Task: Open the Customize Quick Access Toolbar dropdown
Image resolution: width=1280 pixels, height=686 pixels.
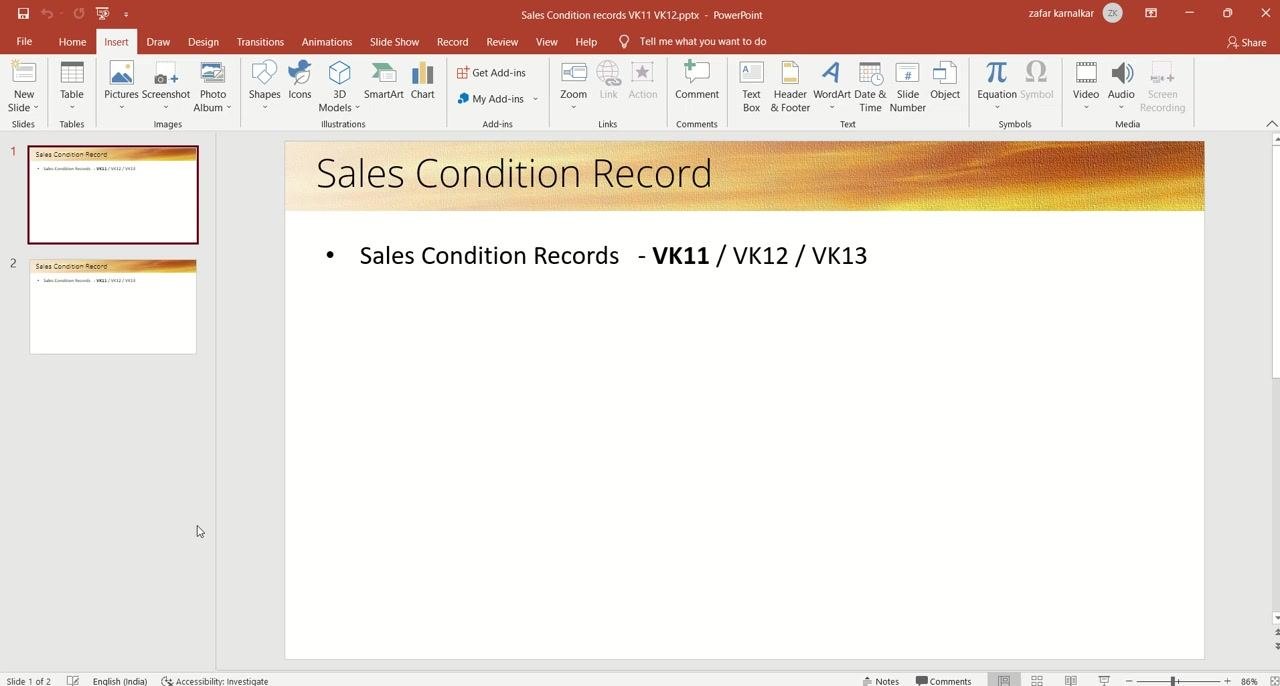Action: [126, 14]
